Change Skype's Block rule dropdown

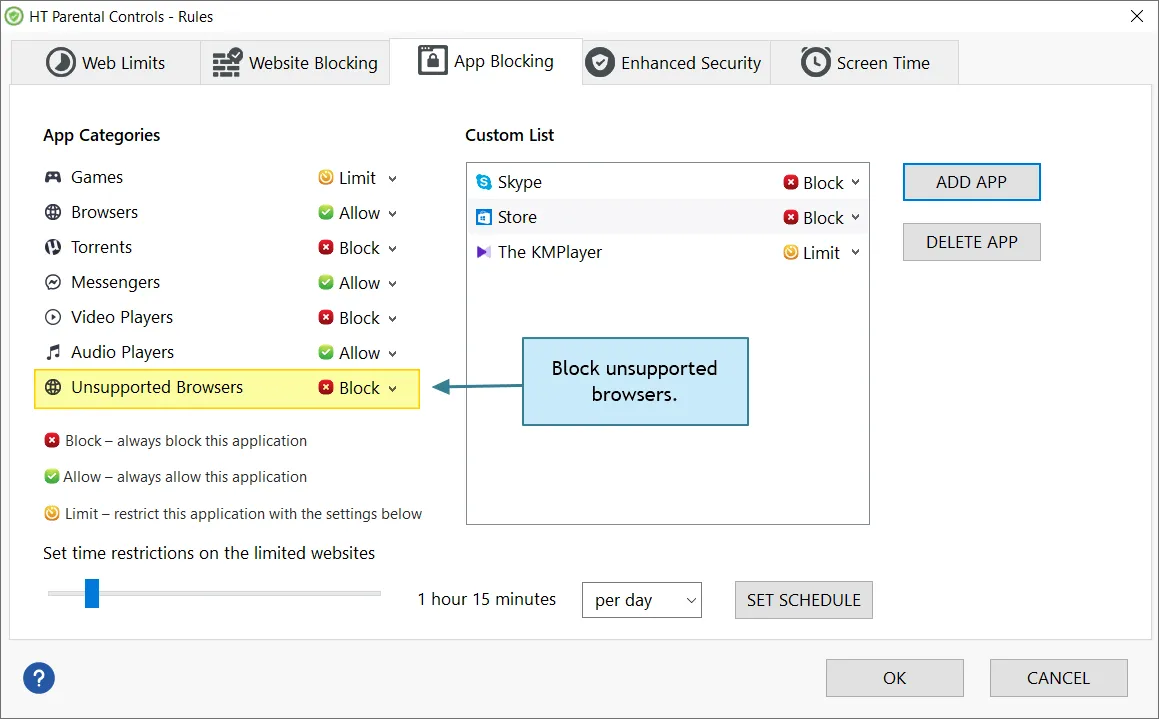[822, 183]
